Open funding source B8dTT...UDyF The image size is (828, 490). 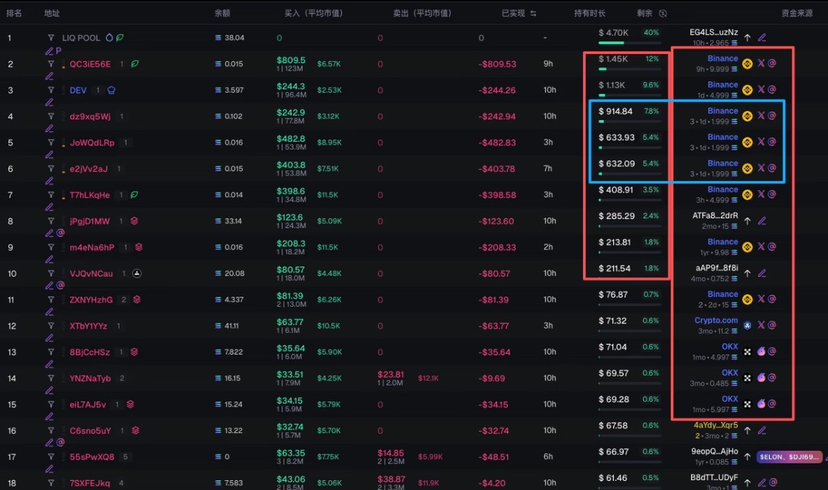click(x=714, y=477)
